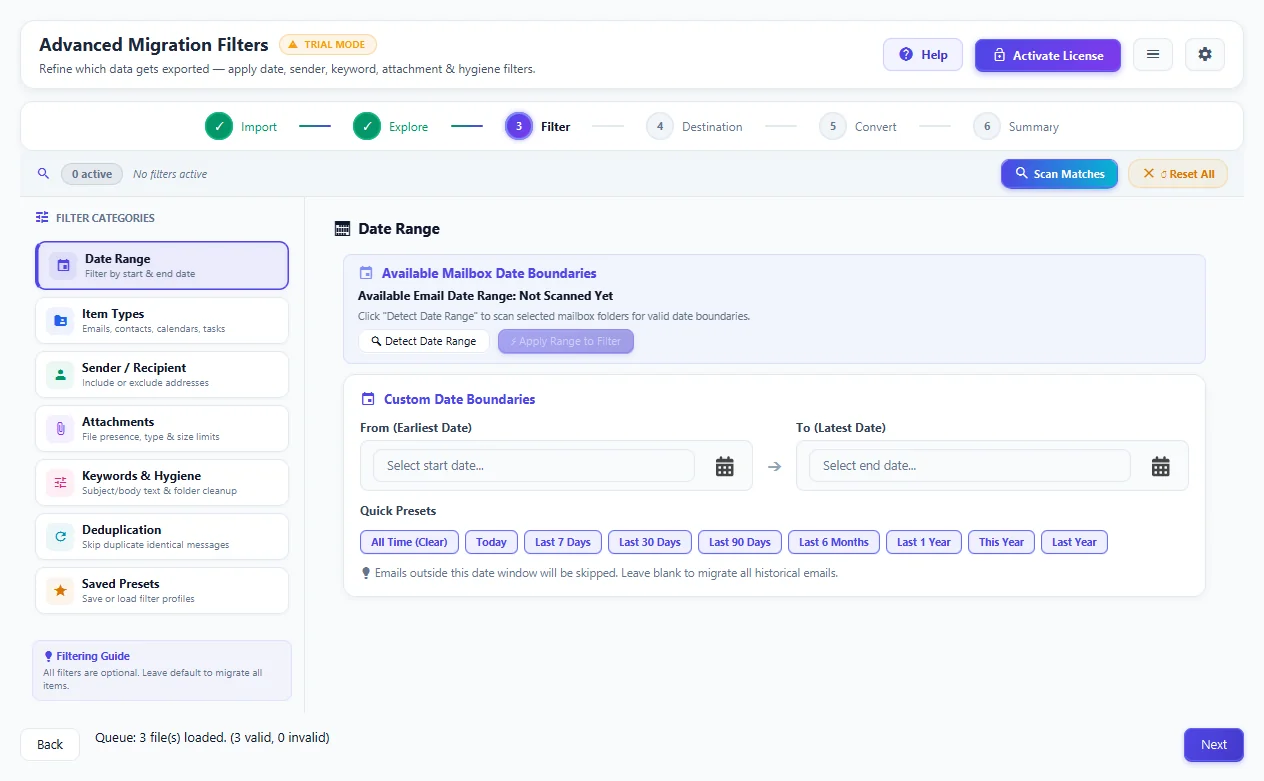Viewport: 1264px width, 781px height.
Task: Jump to step 4 Destination circle
Action: [660, 127]
